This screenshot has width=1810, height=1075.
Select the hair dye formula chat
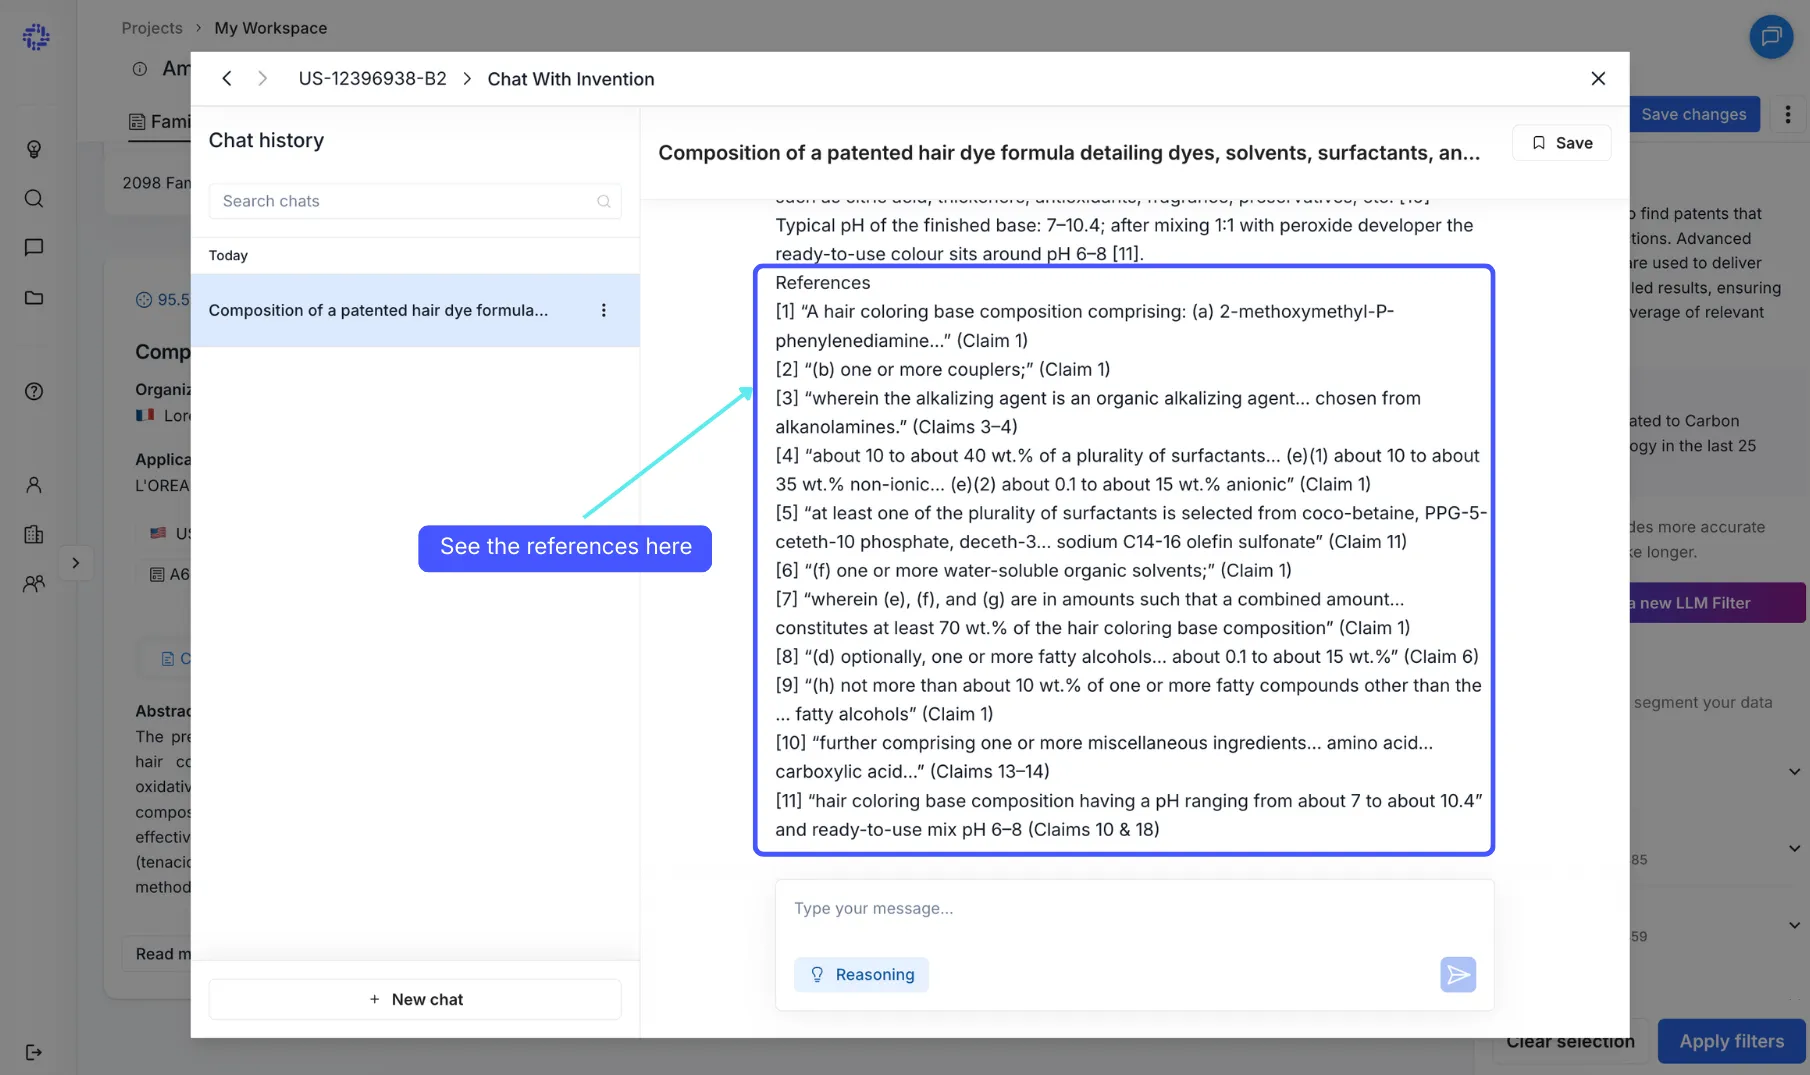415,310
